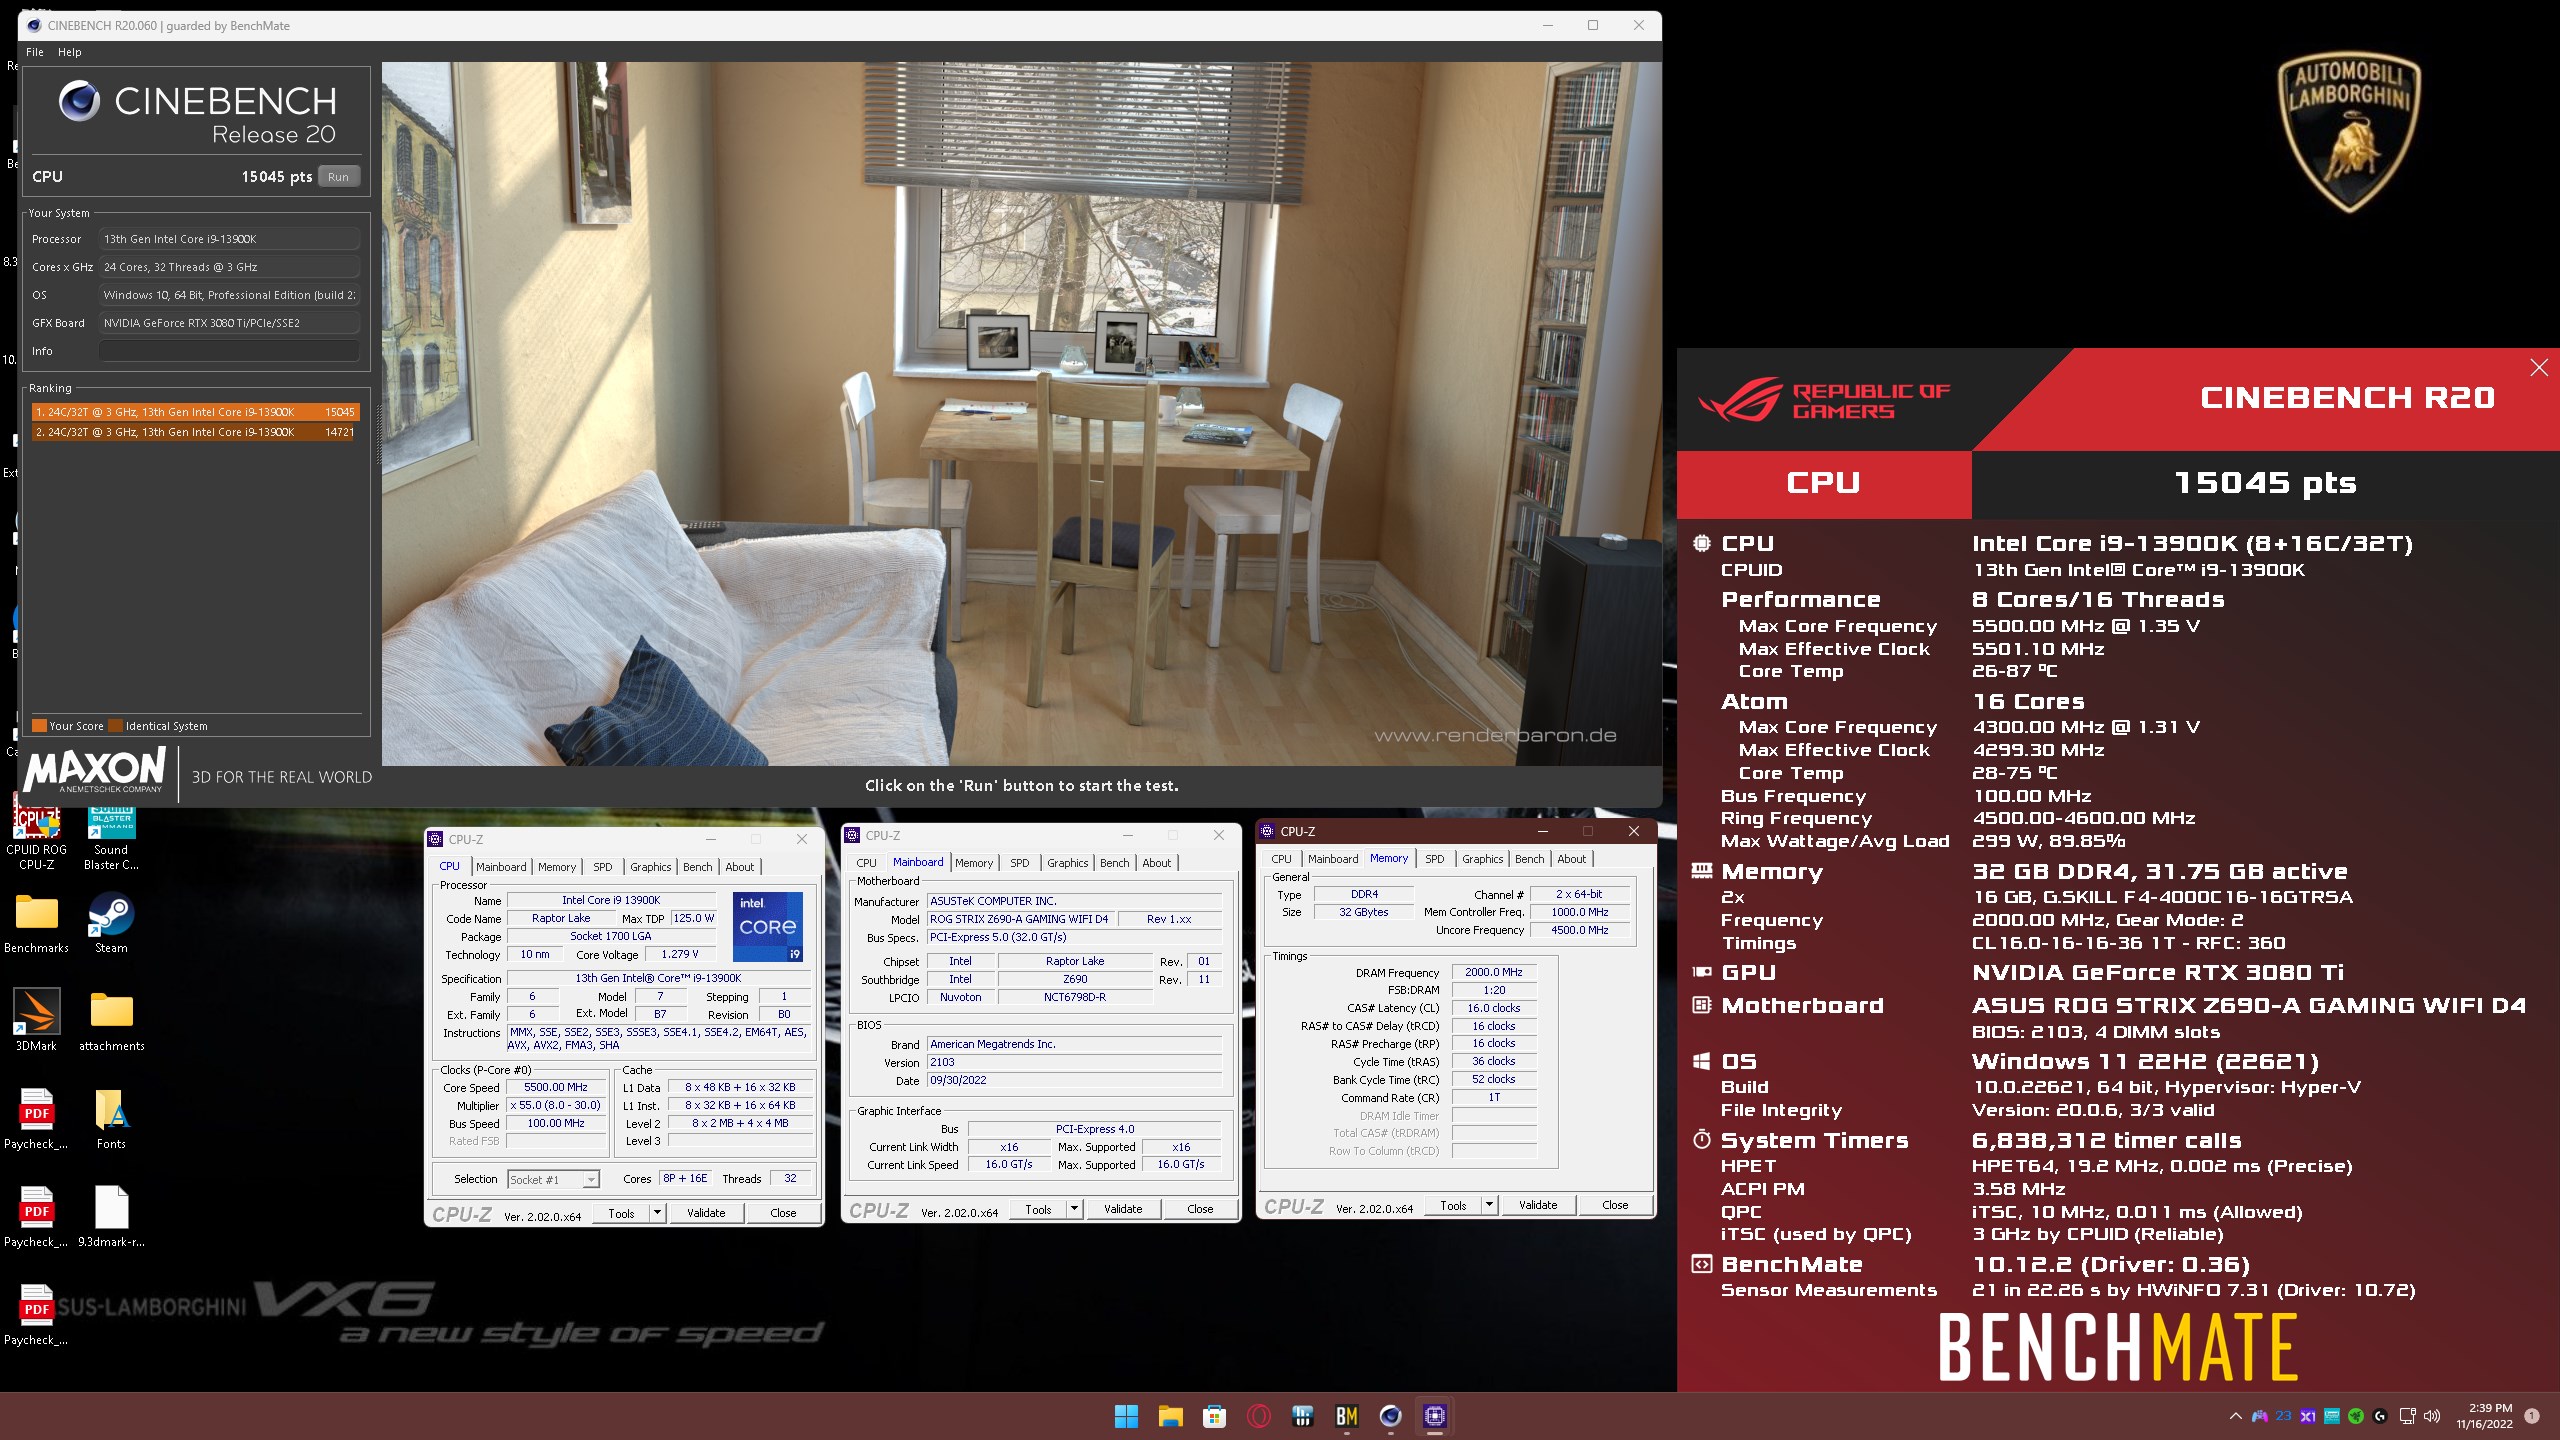Click the Razer tray icon
2560x1440 pixels.
click(2356, 1416)
